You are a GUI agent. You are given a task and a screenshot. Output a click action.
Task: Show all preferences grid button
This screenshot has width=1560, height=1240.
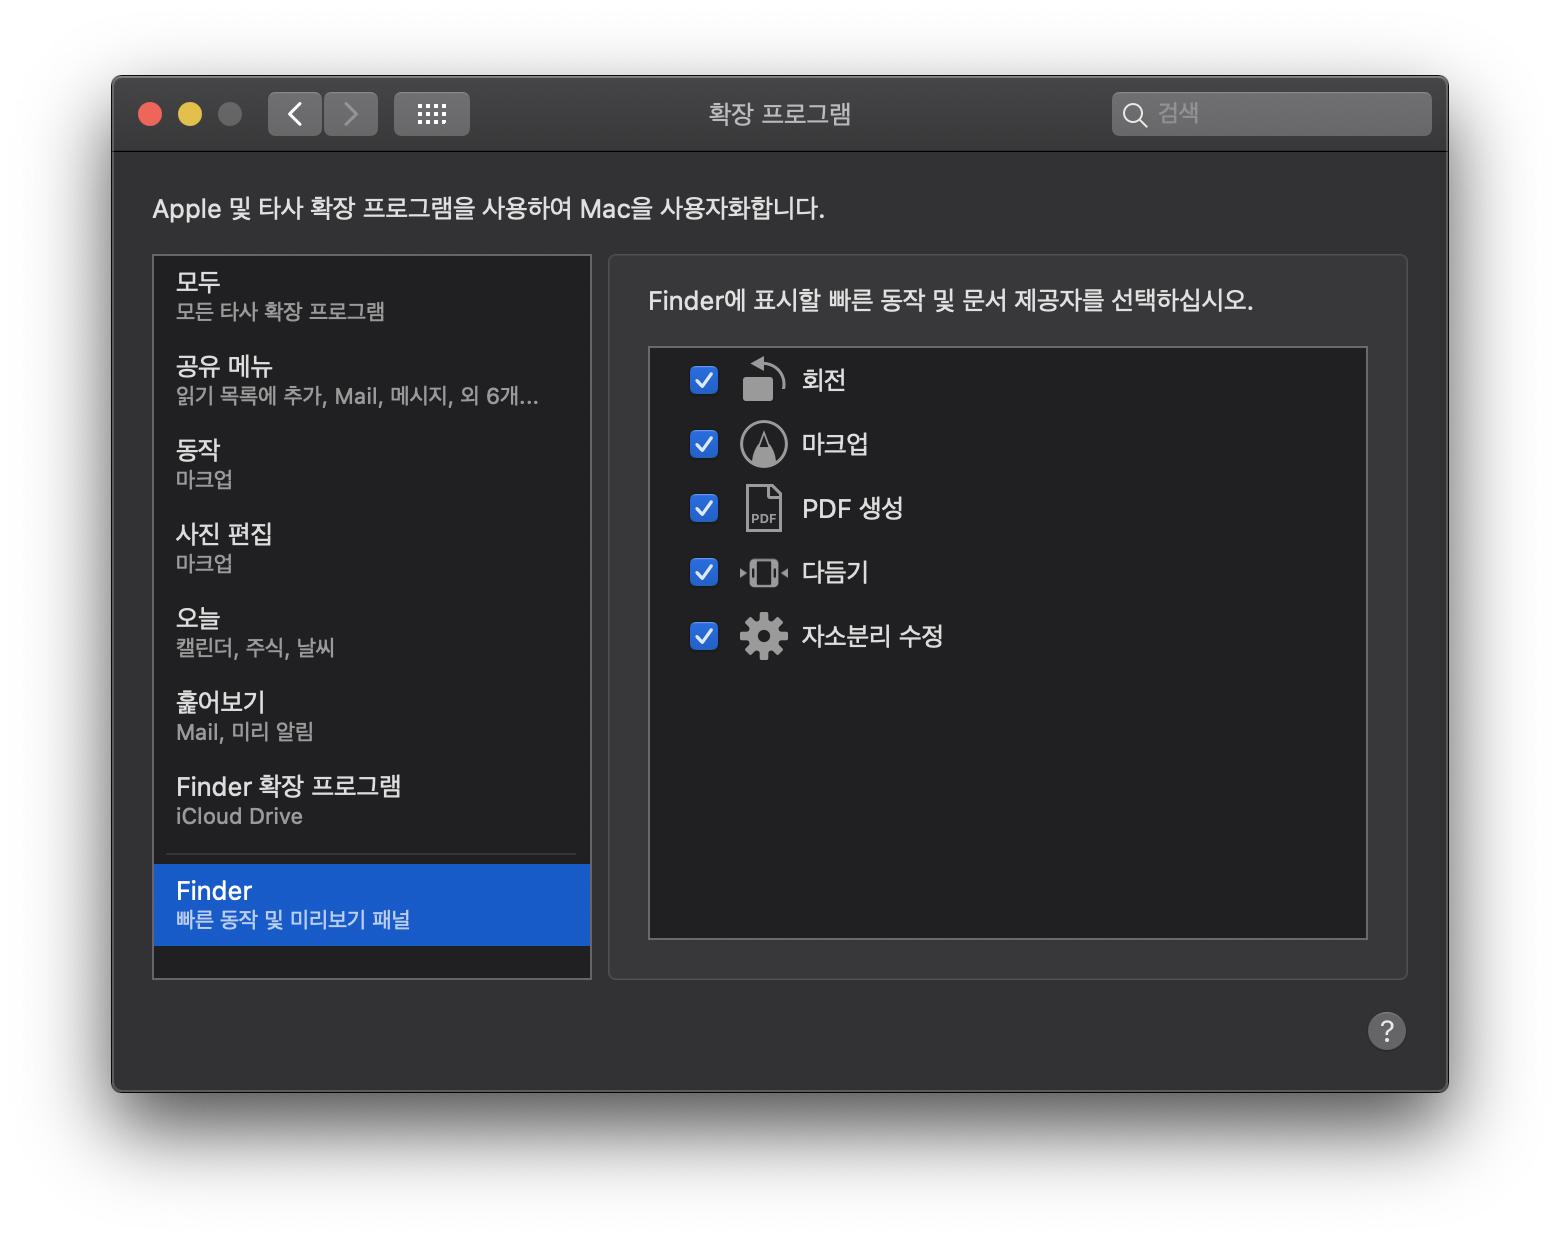(432, 114)
